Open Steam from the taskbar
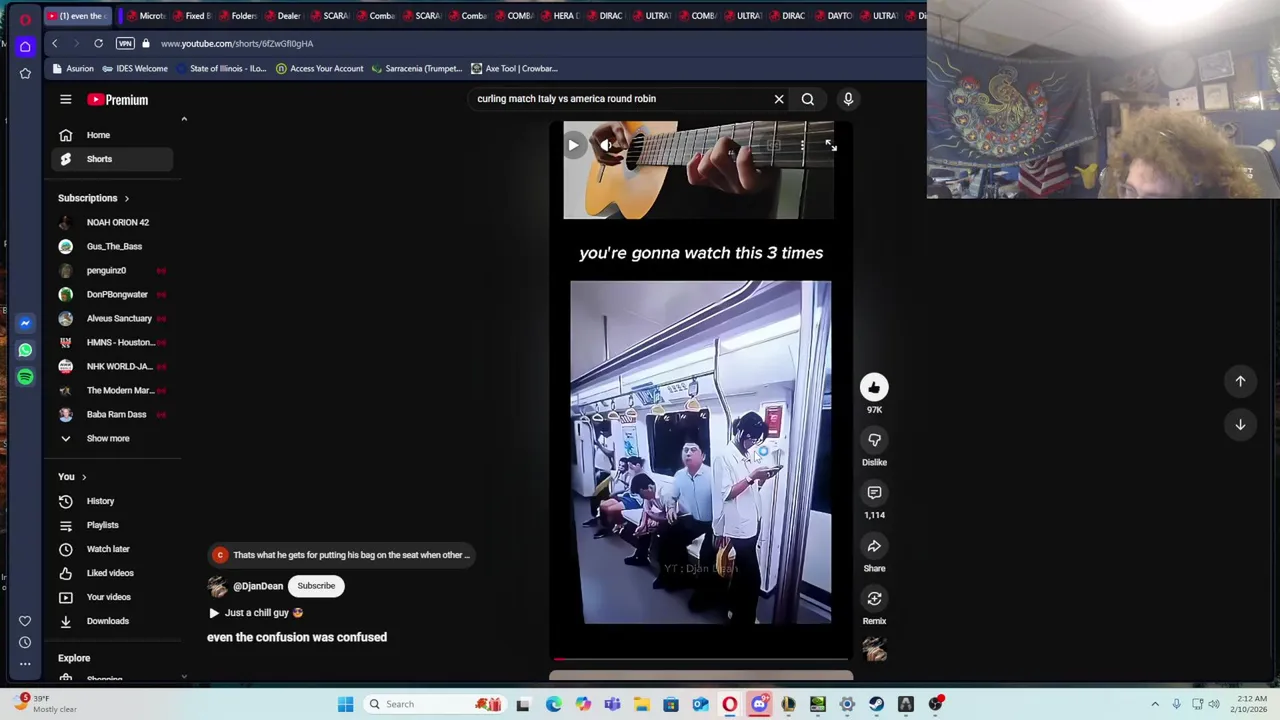 (x=876, y=704)
